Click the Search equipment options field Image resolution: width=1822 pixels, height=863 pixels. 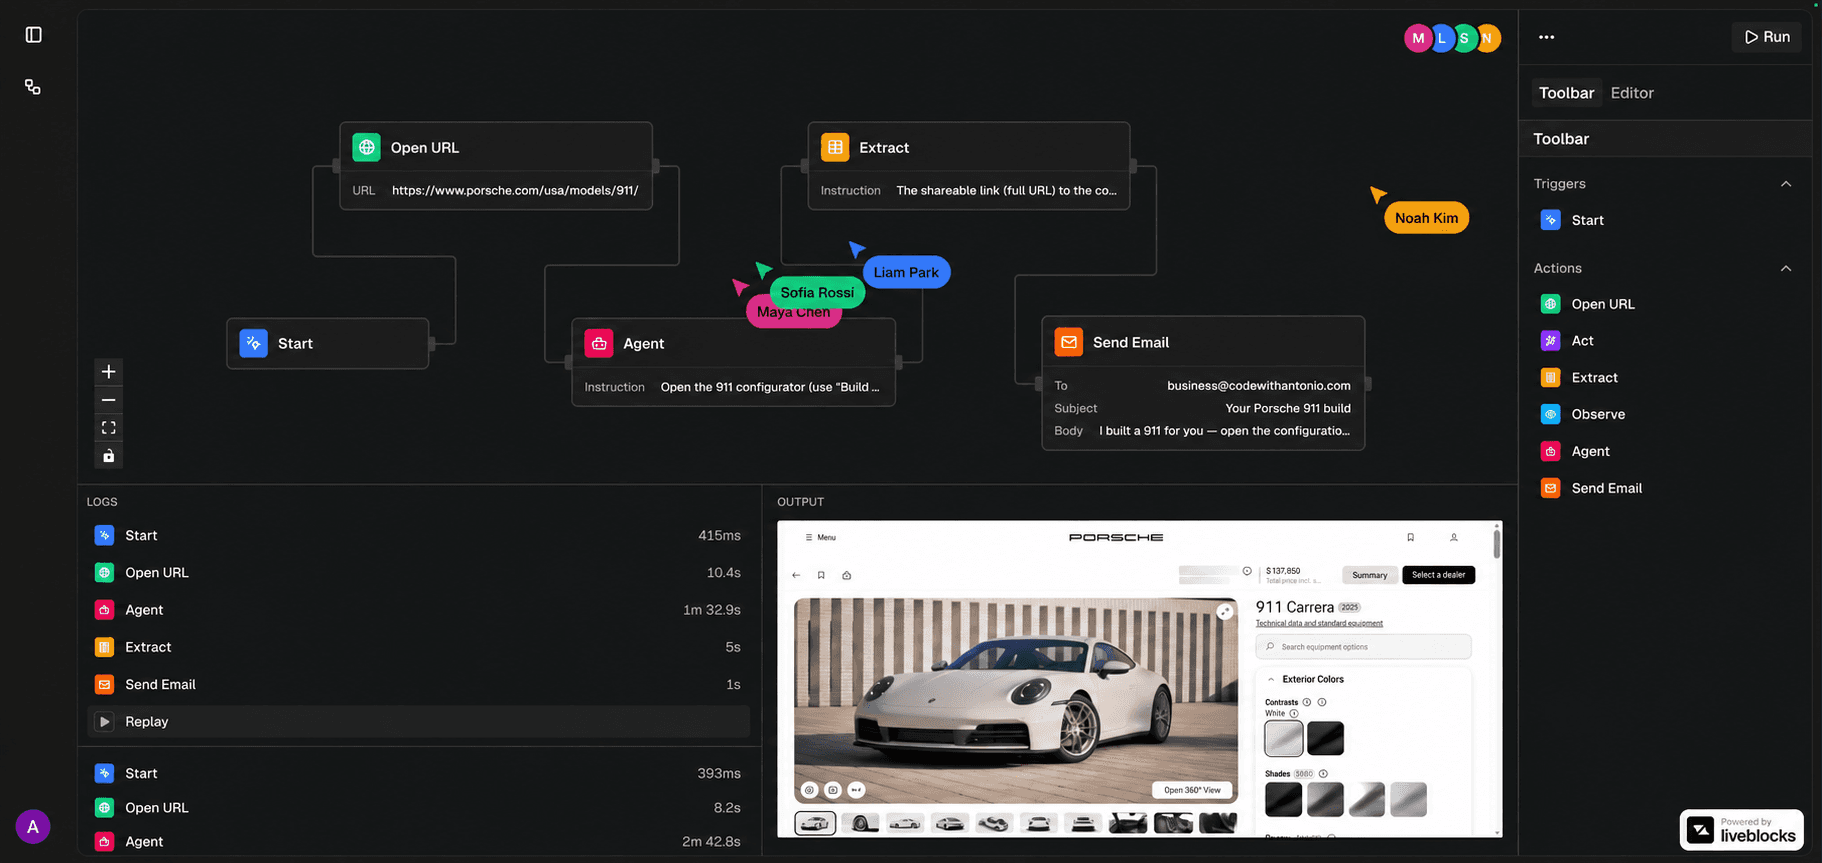(1363, 647)
